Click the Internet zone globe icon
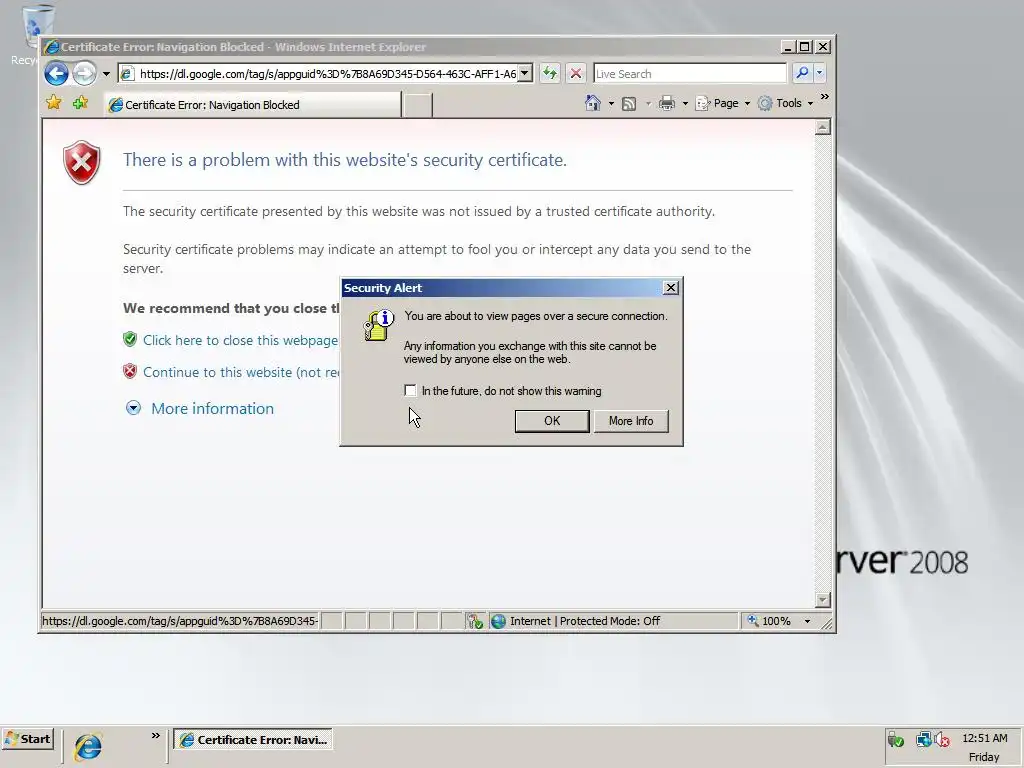1024x768 pixels. (498, 621)
